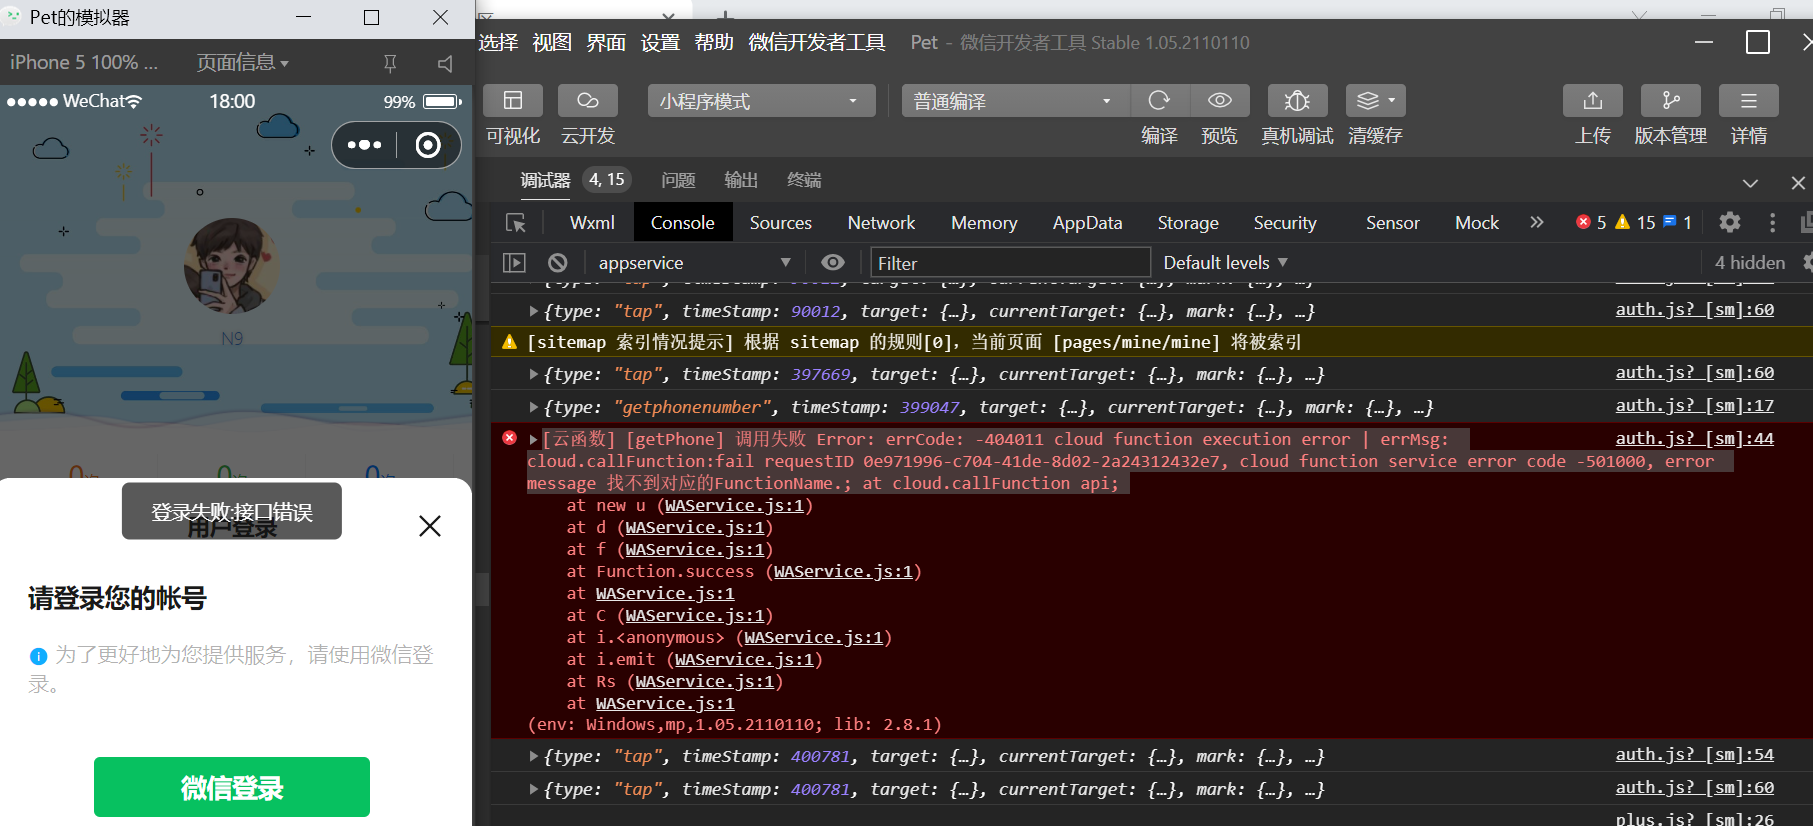Image resolution: width=1813 pixels, height=826 pixels.
Task: Toggle live expression eye in console
Action: 832,262
